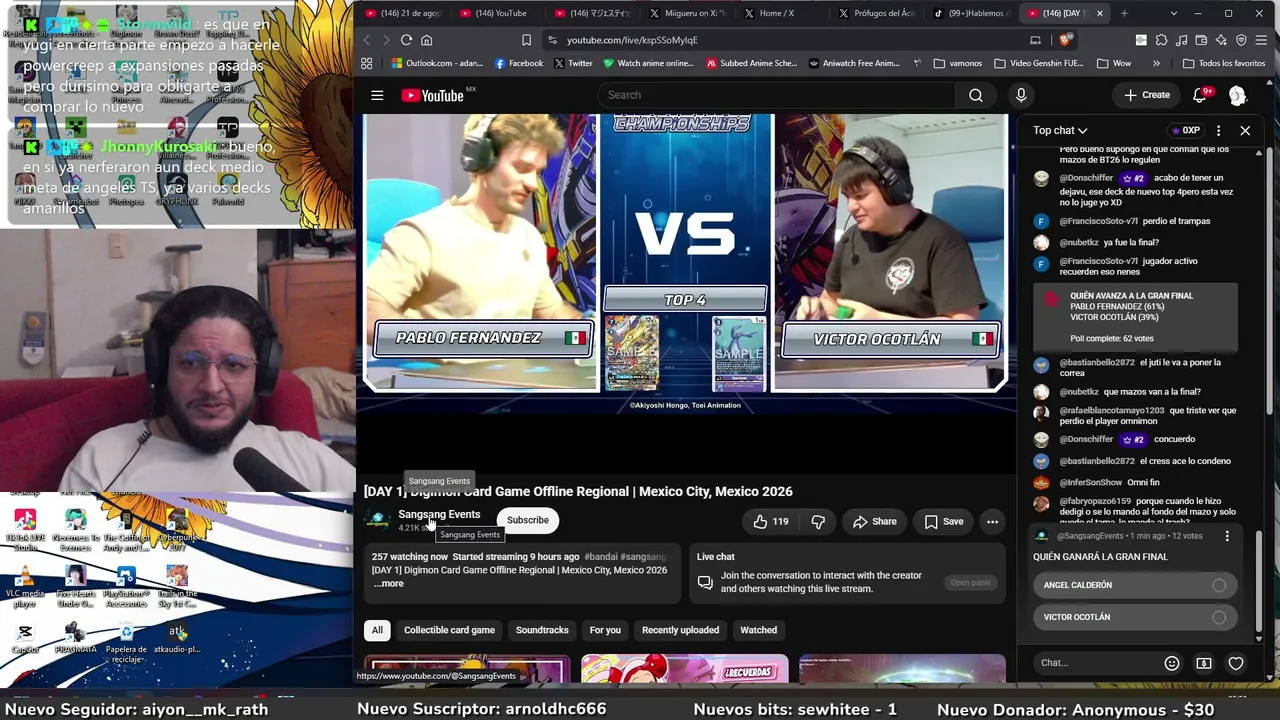
Task: Open the Outlook.com bookmark
Action: coord(437,63)
